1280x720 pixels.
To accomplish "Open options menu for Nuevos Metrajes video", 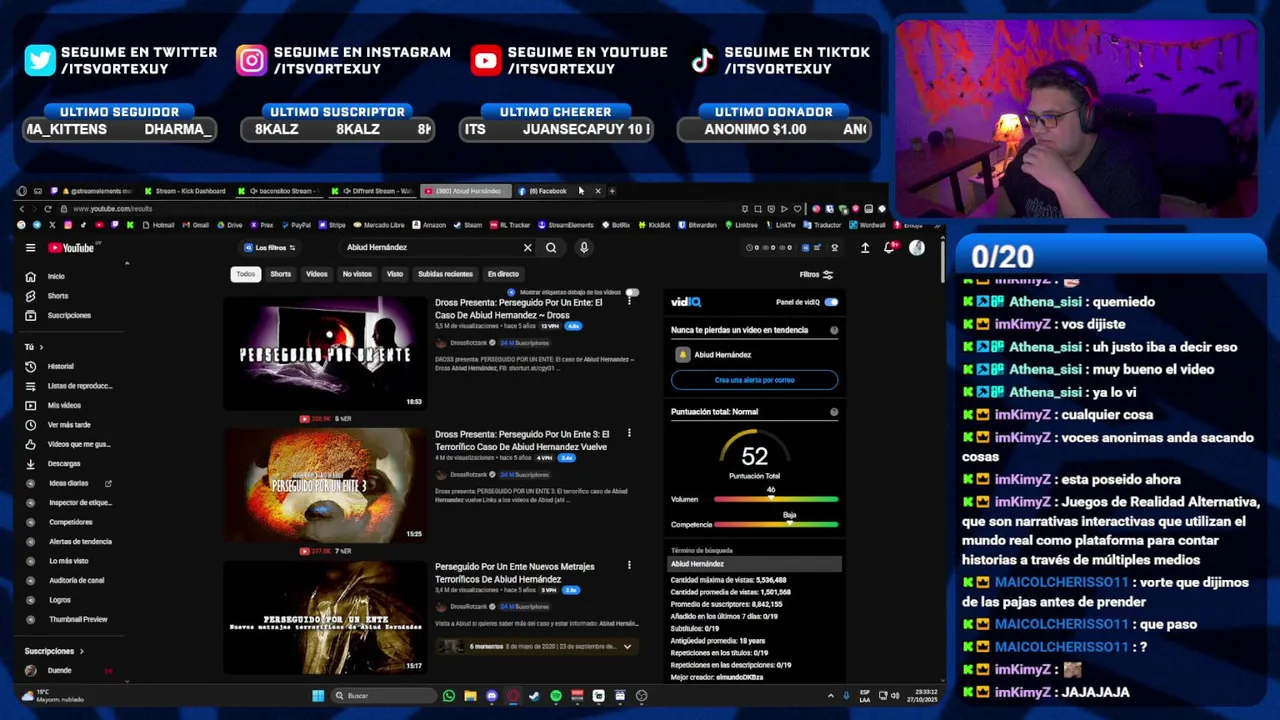I will [x=629, y=565].
